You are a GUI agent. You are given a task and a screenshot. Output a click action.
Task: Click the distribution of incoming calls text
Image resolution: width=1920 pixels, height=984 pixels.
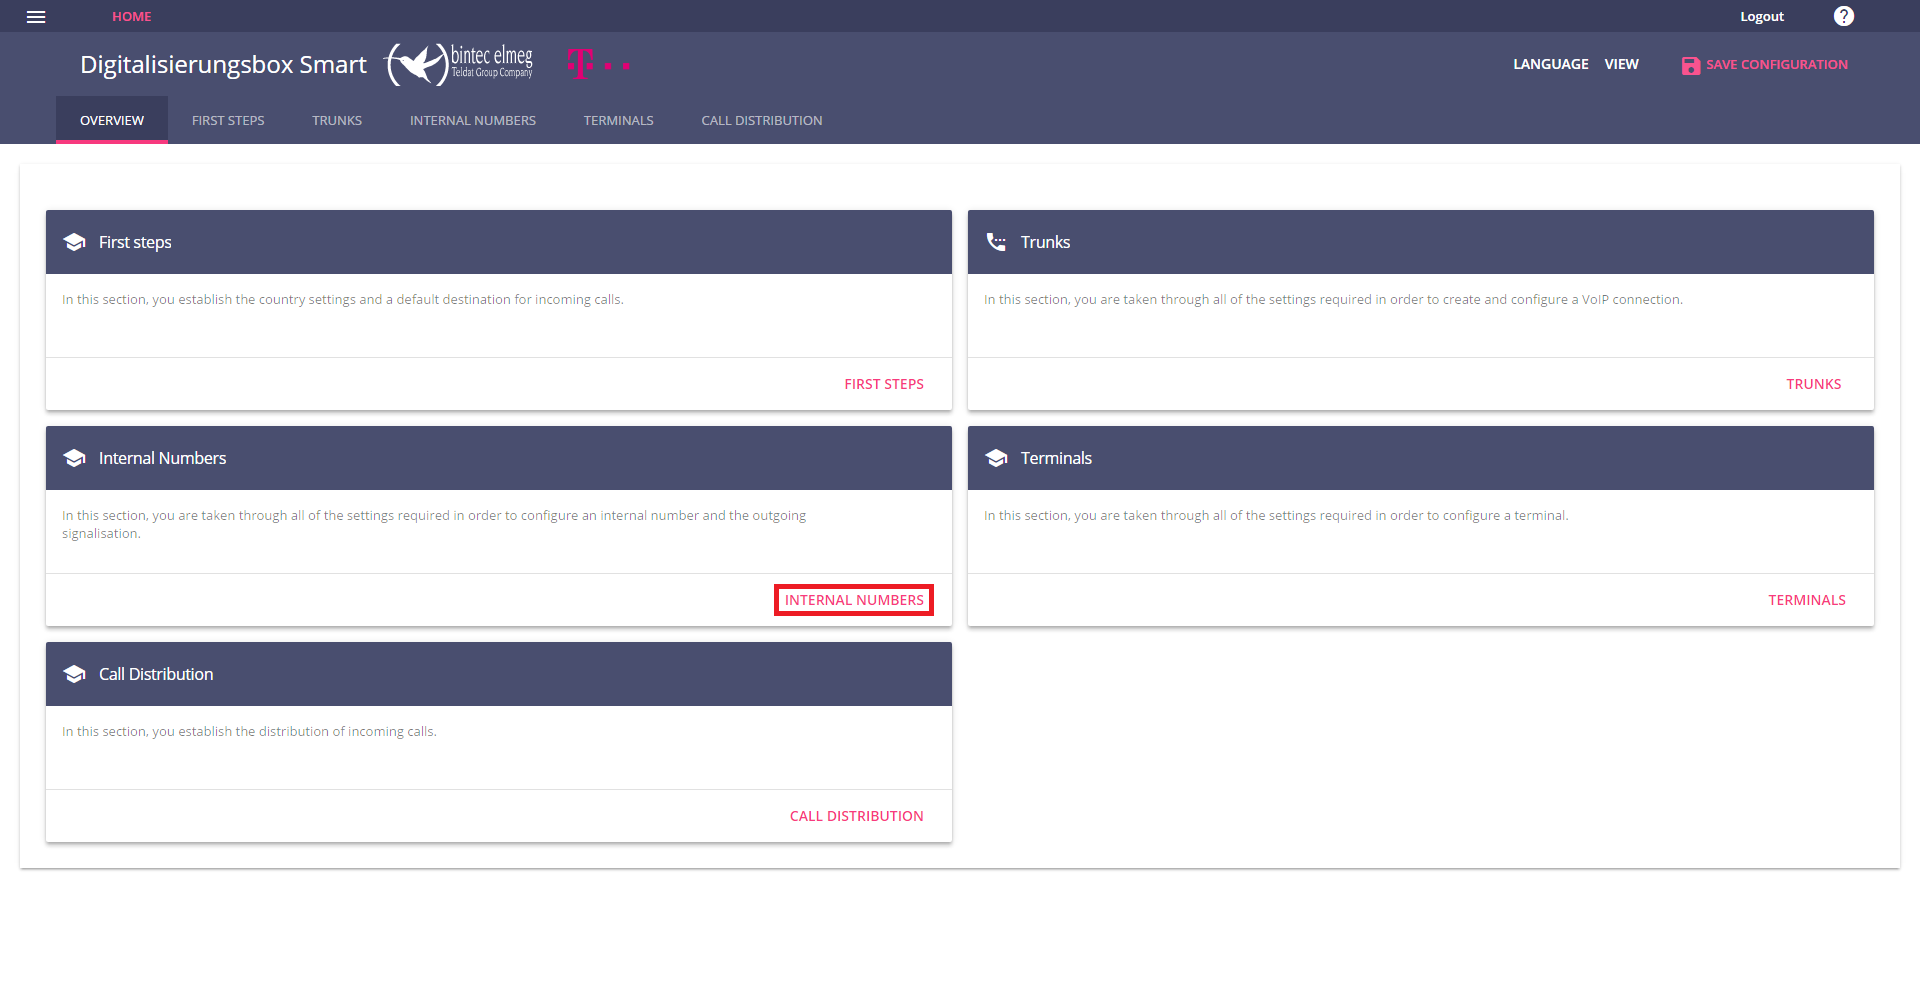pyautogui.click(x=249, y=731)
